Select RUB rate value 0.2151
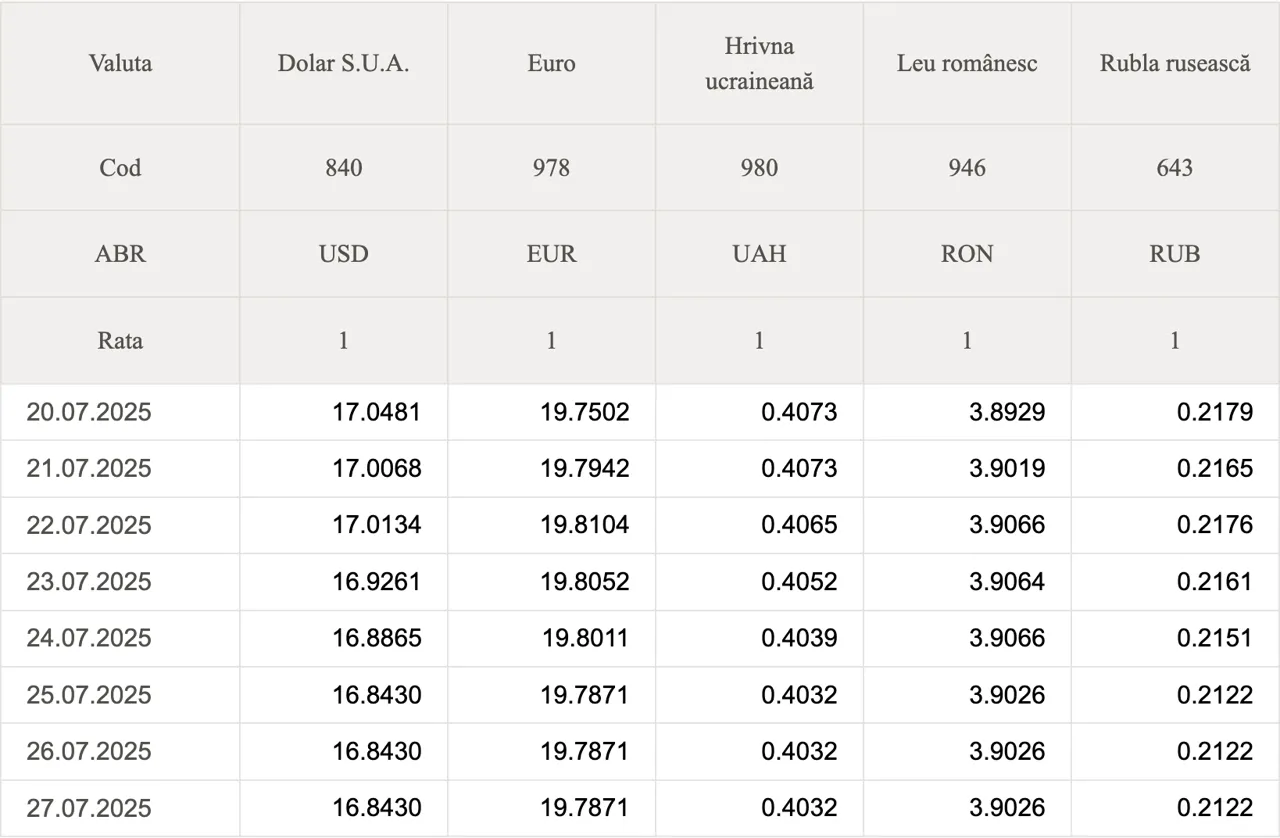Viewport: 1280px width, 838px height. [x=1215, y=638]
